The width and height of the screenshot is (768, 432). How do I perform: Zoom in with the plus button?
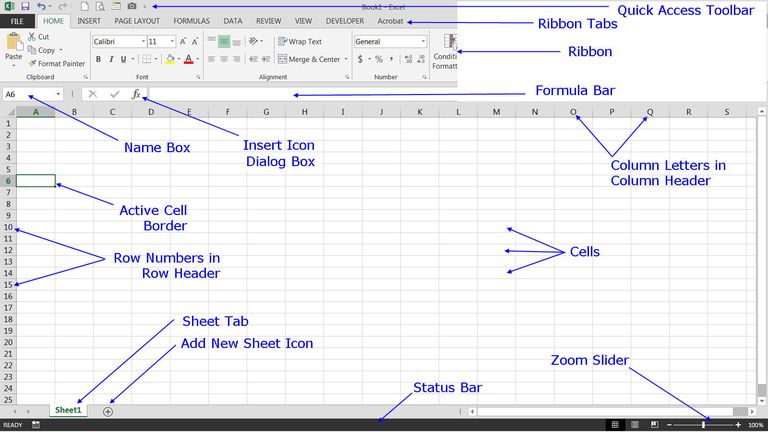point(738,425)
